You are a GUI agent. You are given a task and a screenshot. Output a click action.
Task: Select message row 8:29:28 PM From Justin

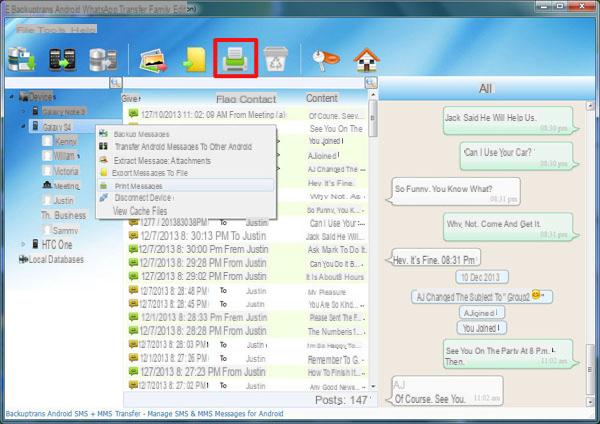point(247,263)
